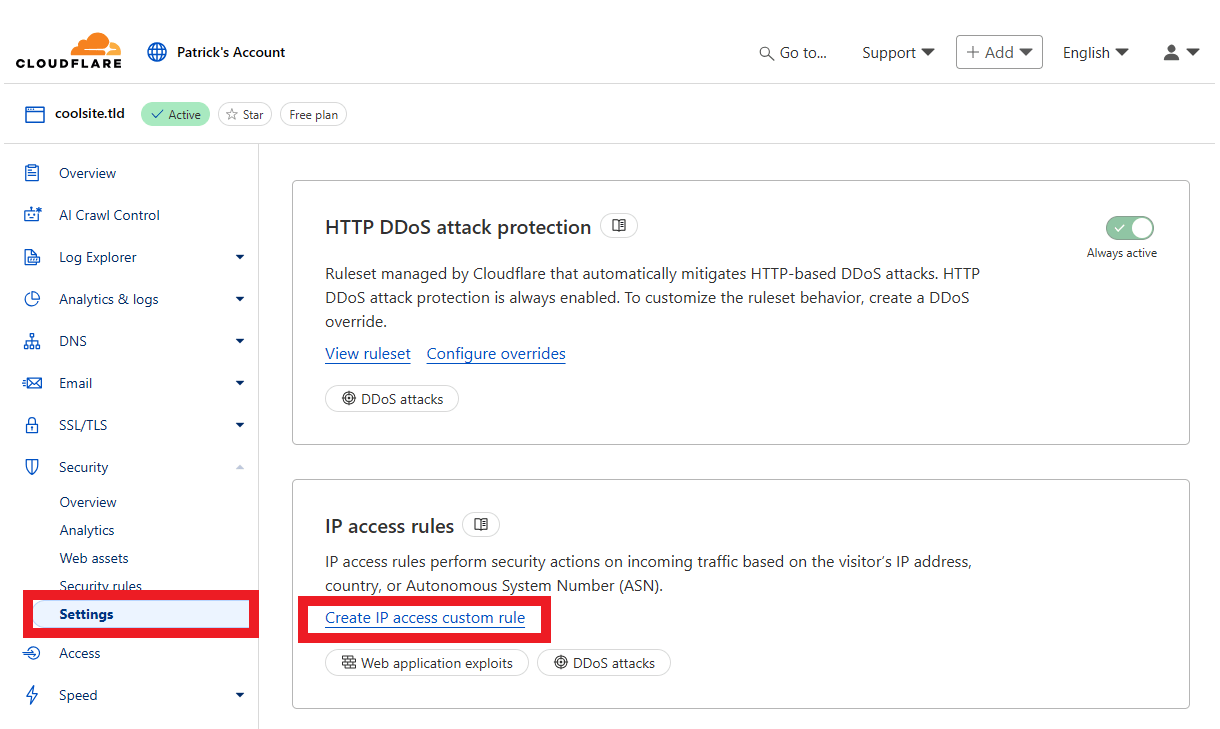The image size is (1220, 729).
Task: Star the coolsite.tld site
Action: 245,115
